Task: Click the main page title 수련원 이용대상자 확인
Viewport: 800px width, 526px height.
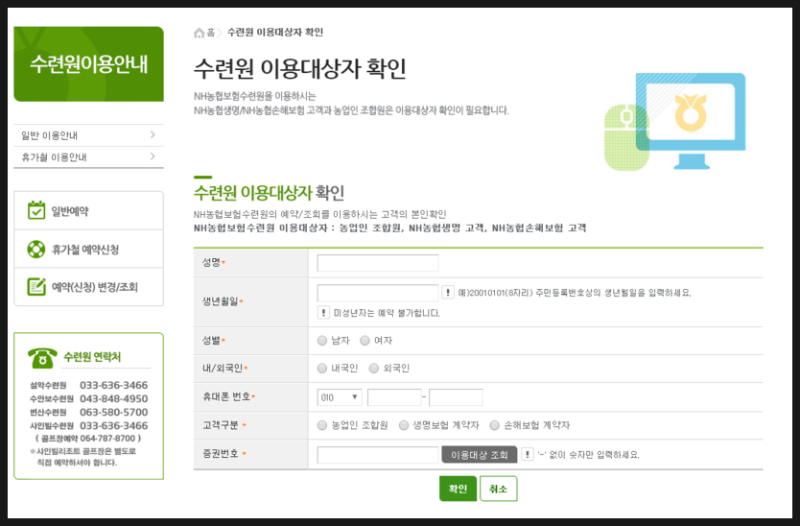Action: pyautogui.click(x=300, y=68)
